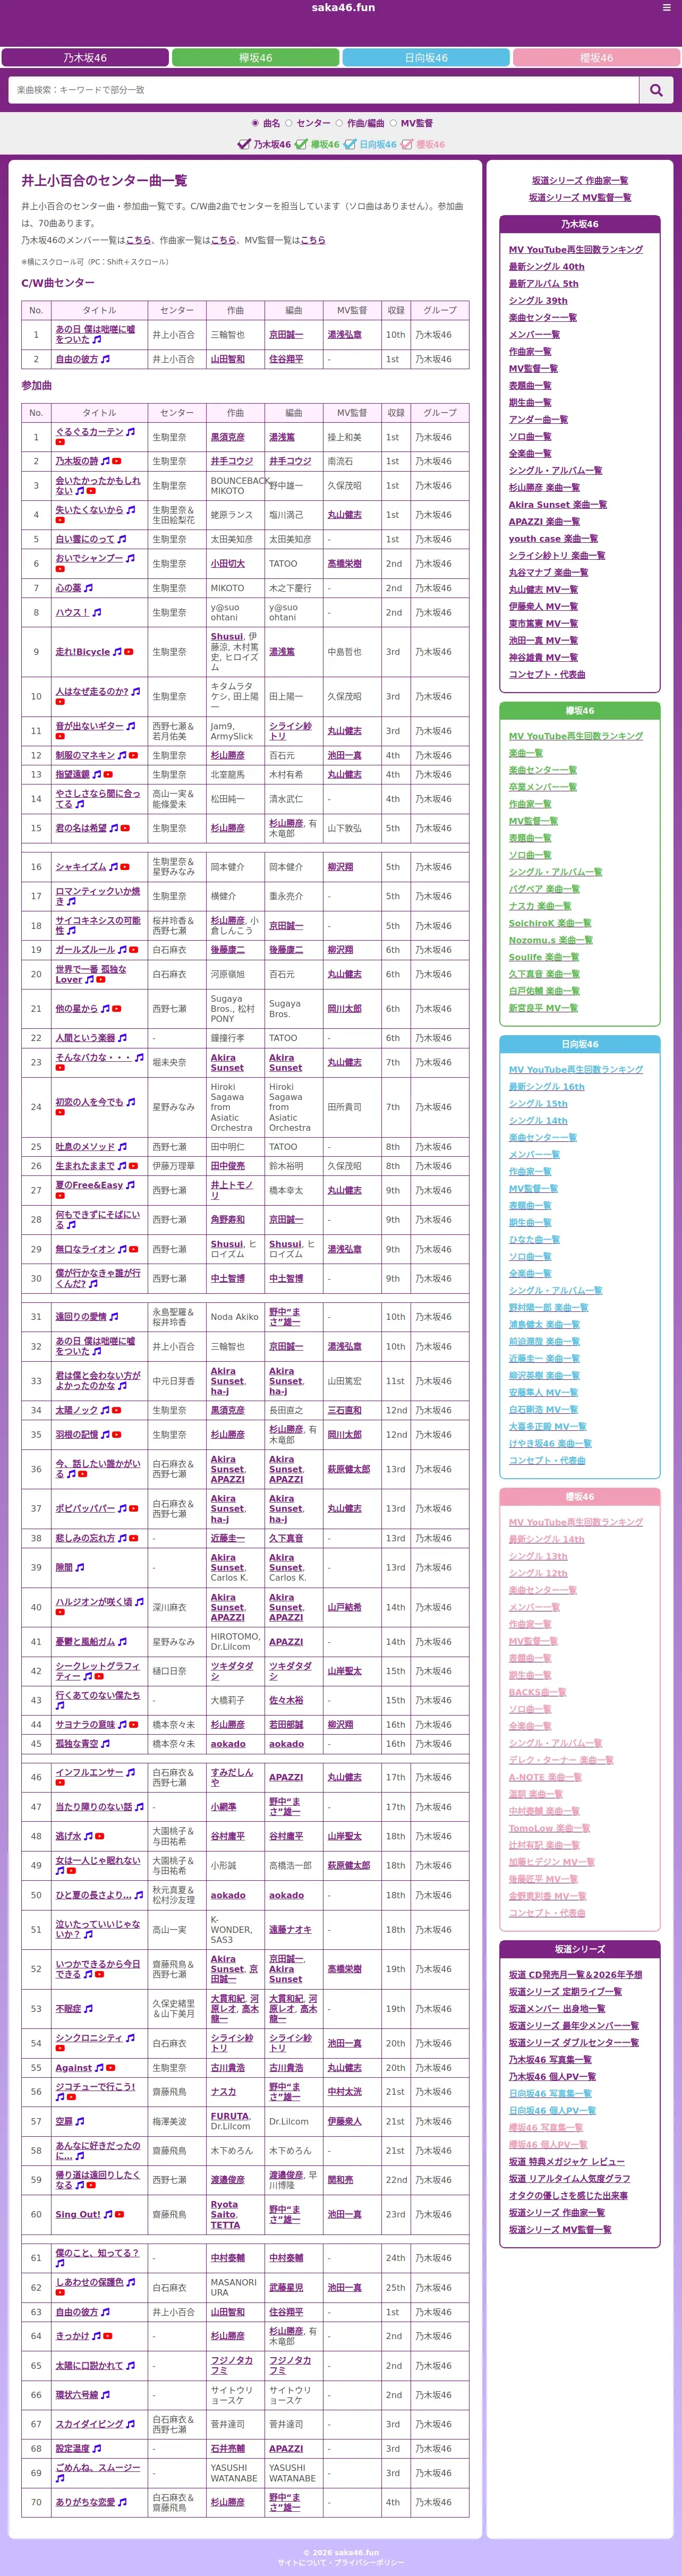
Task: Switch to the 日向坂46 tab
Action: click(x=426, y=58)
